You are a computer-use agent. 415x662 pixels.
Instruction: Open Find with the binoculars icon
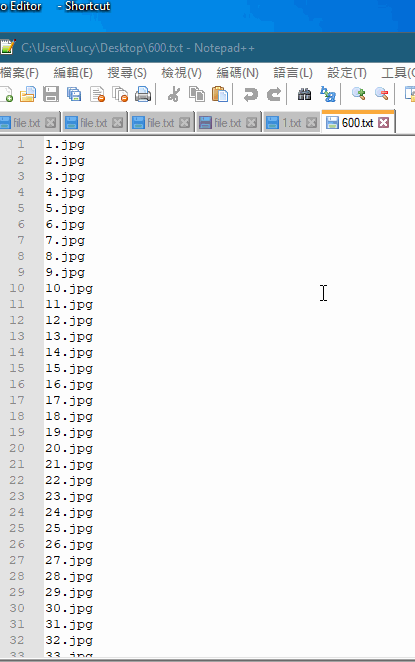point(304,94)
